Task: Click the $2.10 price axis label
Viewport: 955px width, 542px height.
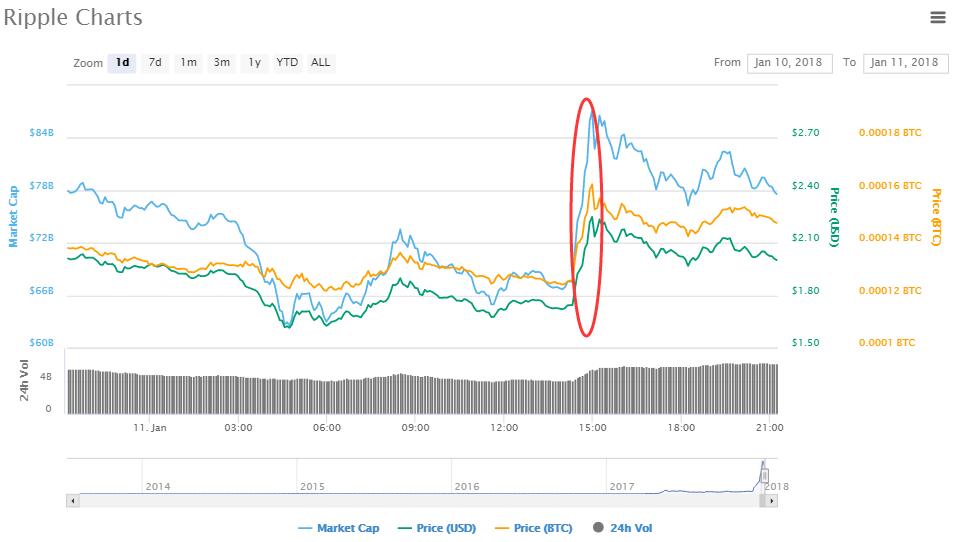Action: [x=805, y=238]
